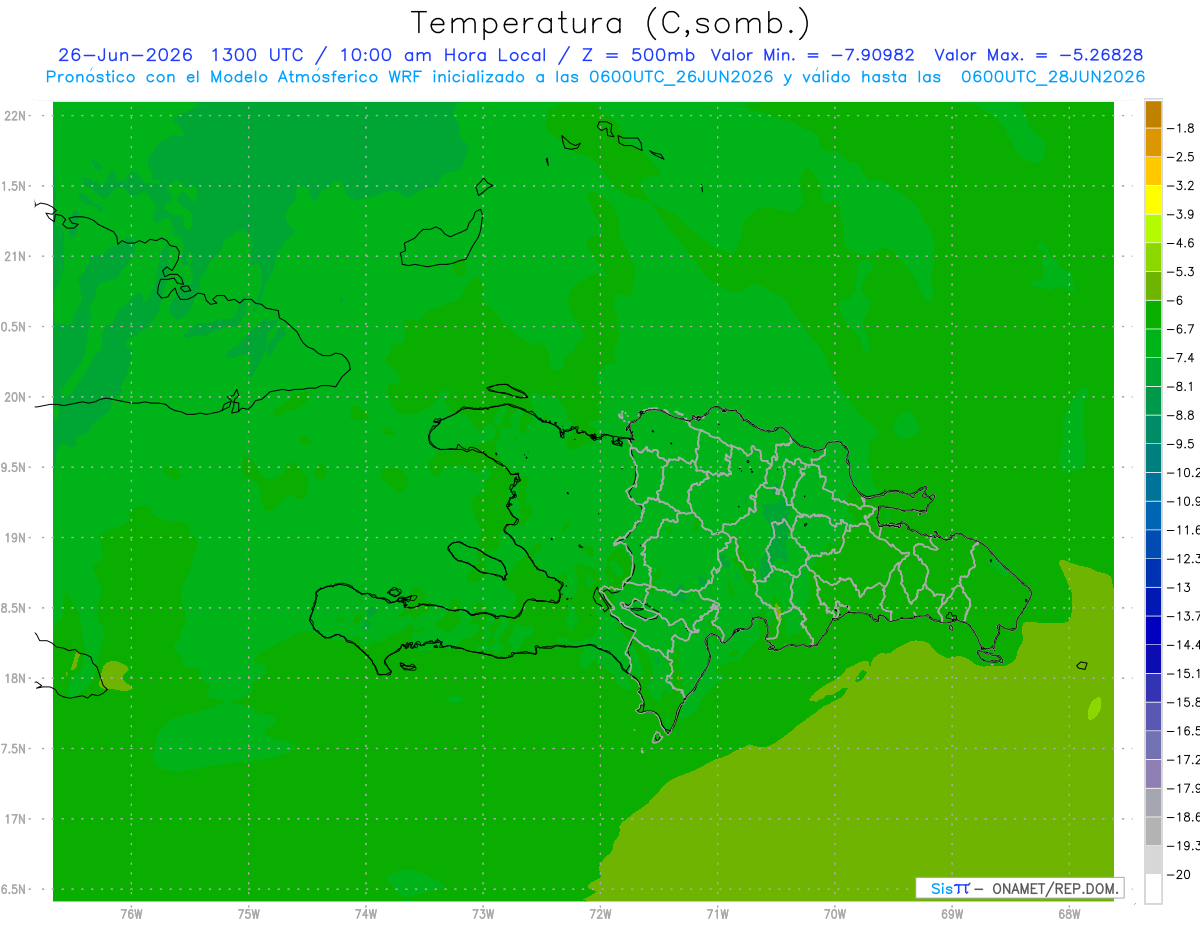Click the -4.6 legend value

1181,243
